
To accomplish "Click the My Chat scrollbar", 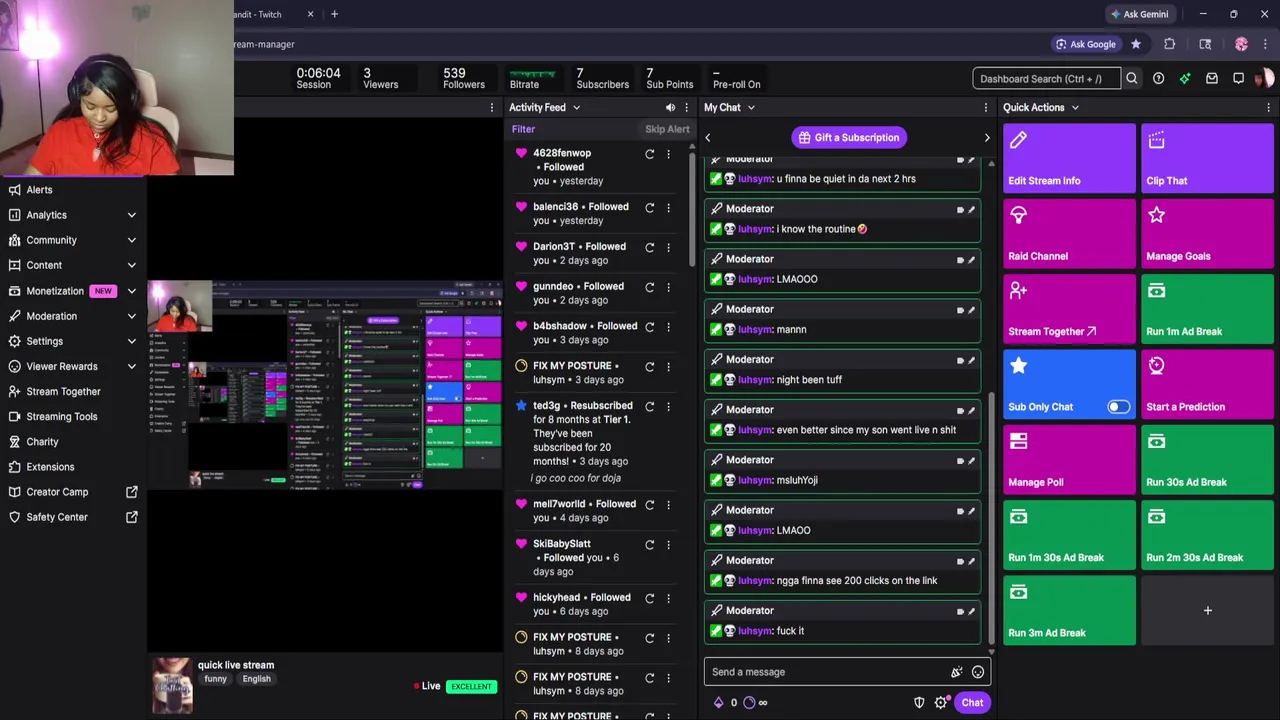I will pyautogui.click(x=991, y=517).
